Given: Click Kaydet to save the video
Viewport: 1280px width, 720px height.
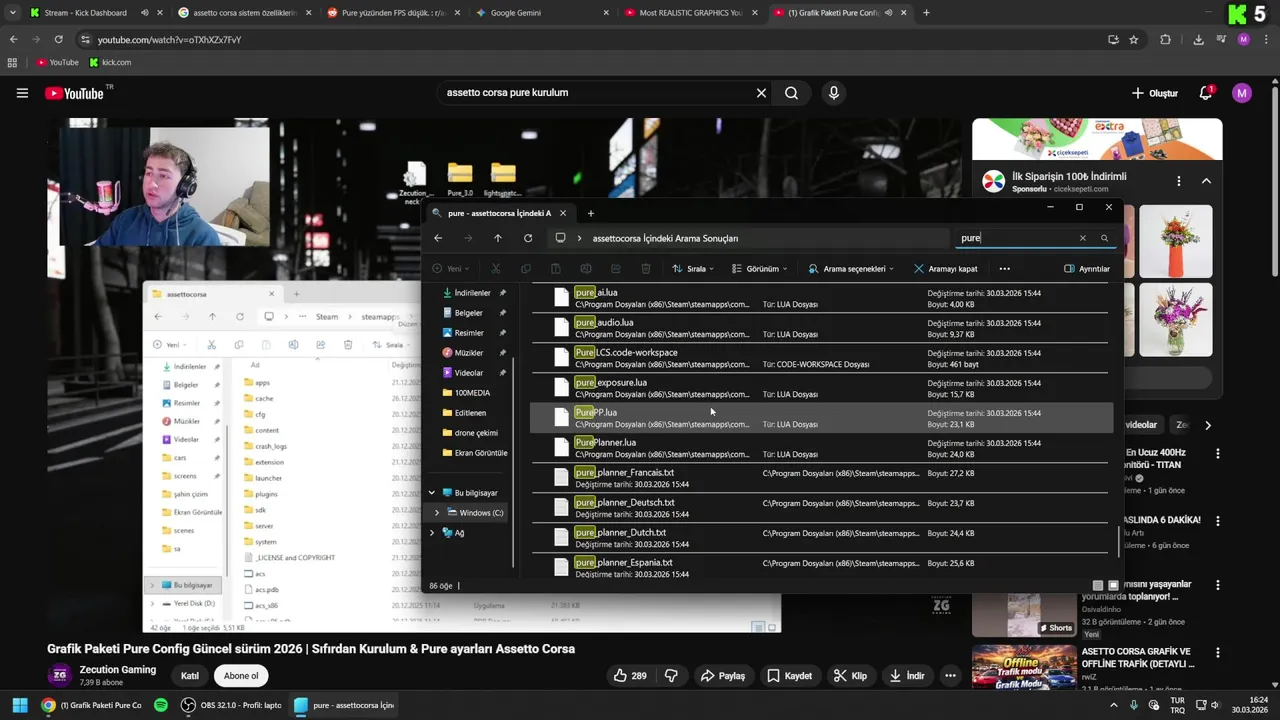Looking at the screenshot, I should click(790, 676).
